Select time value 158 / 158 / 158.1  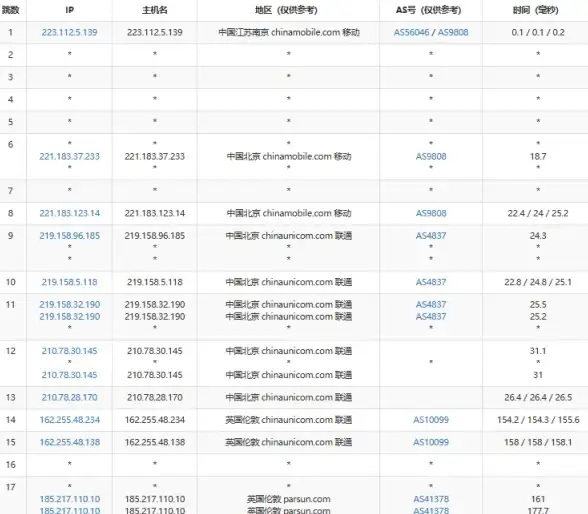tap(538, 442)
